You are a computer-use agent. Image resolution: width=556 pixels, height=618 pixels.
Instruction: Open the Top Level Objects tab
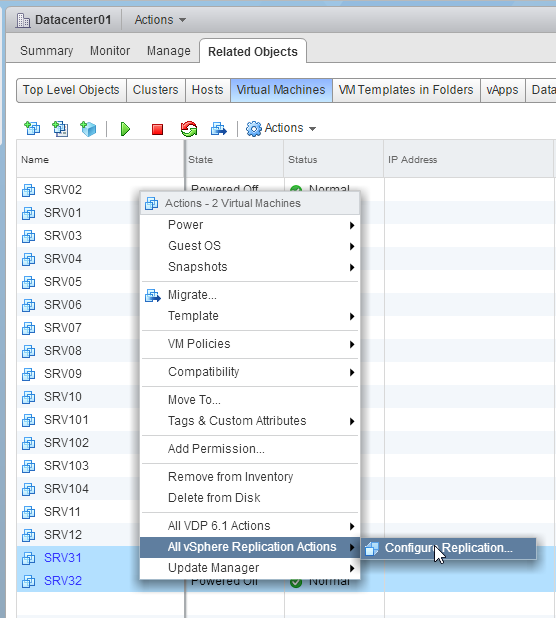pyautogui.click(x=71, y=90)
